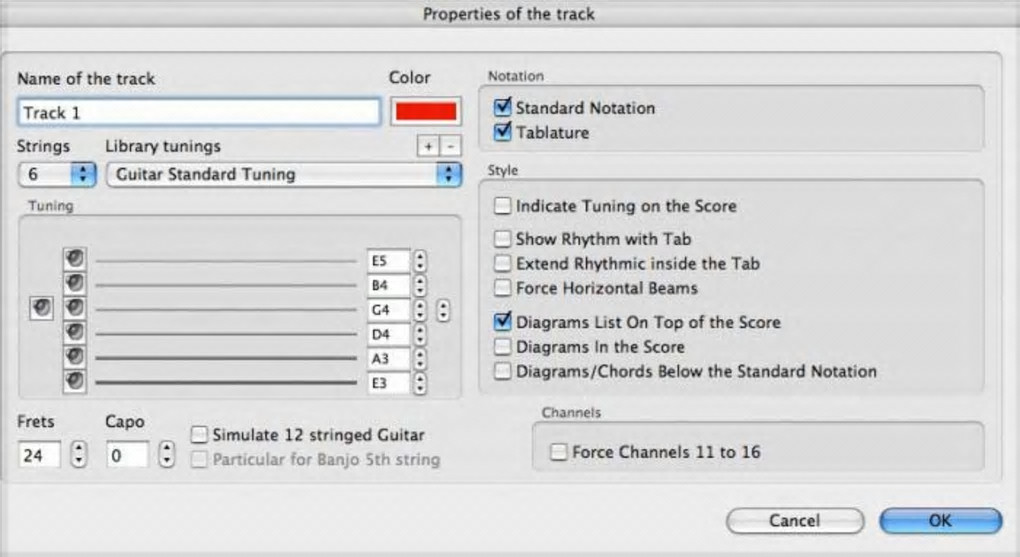Play the E5 string speaker icon
The height and width of the screenshot is (557, 1020).
pos(75,260)
